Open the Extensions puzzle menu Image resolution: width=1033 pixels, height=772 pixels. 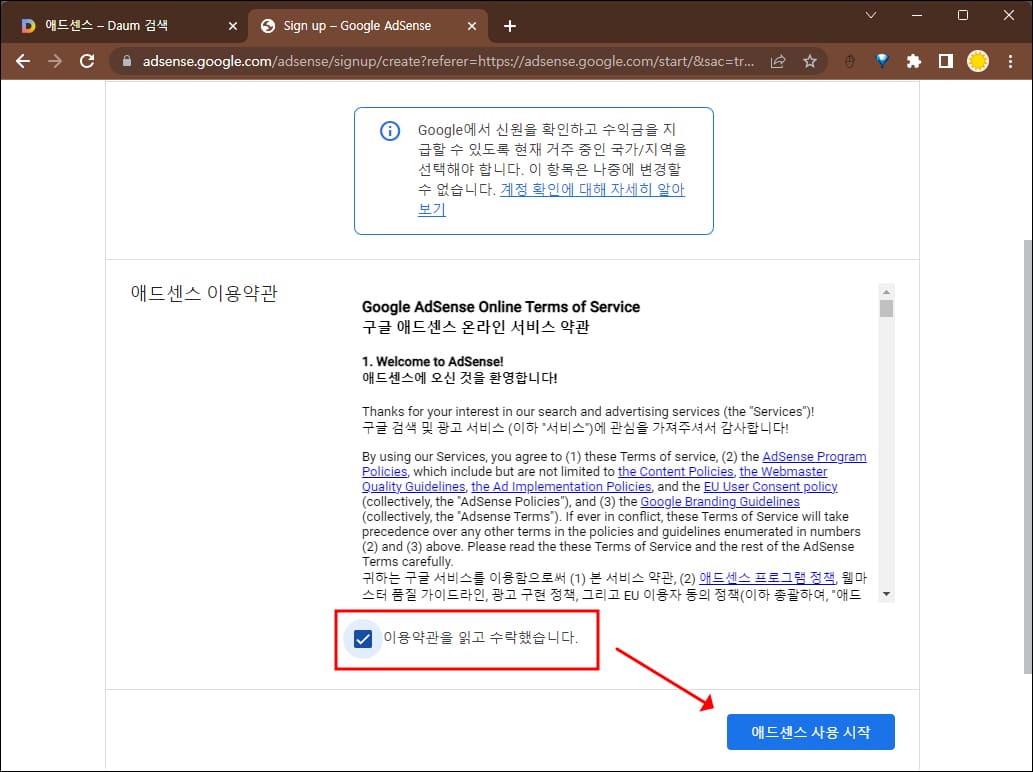pos(914,61)
